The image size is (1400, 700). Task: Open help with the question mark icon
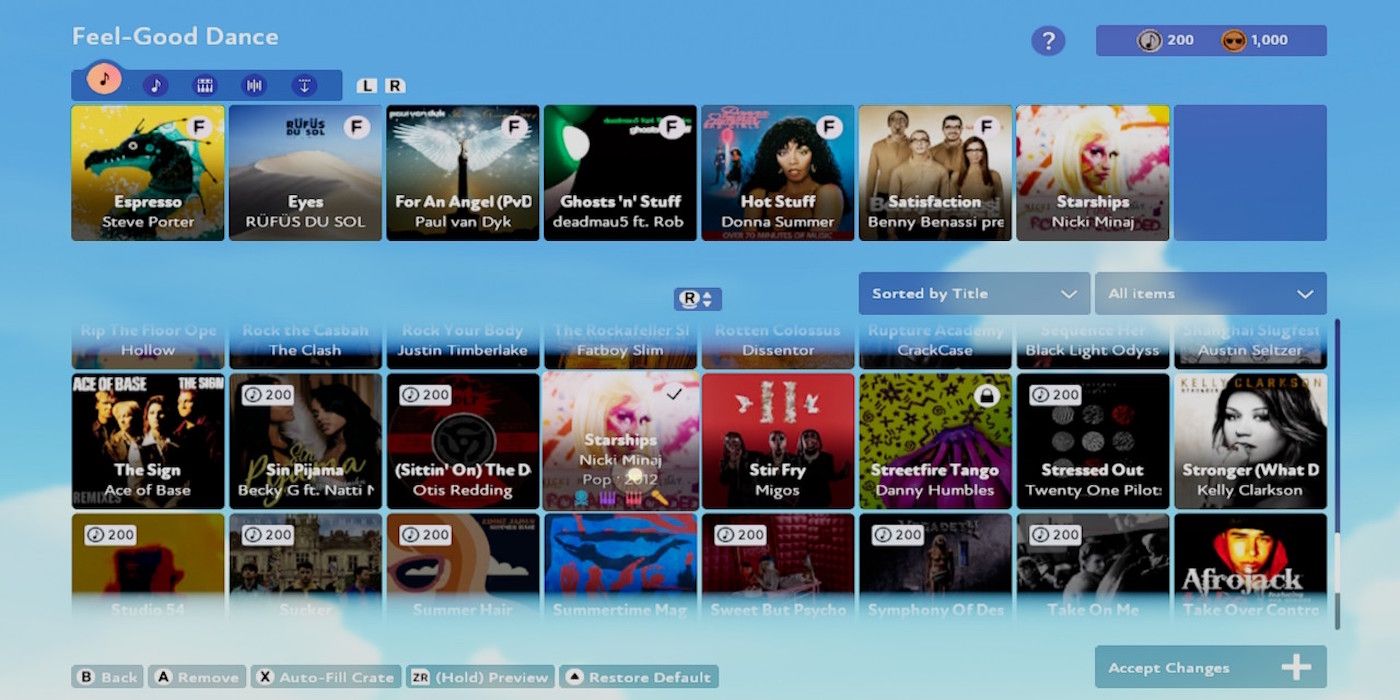tap(1048, 41)
